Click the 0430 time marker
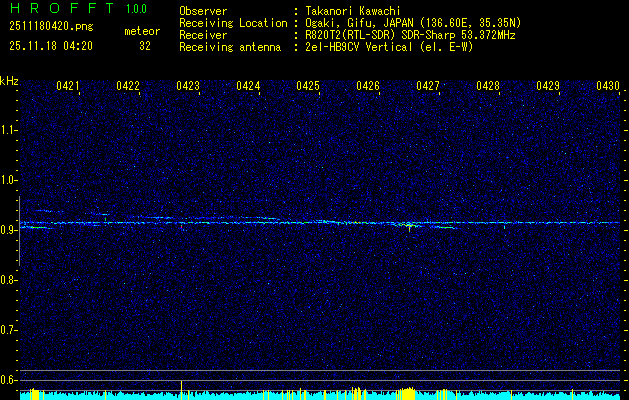 pyautogui.click(x=608, y=87)
